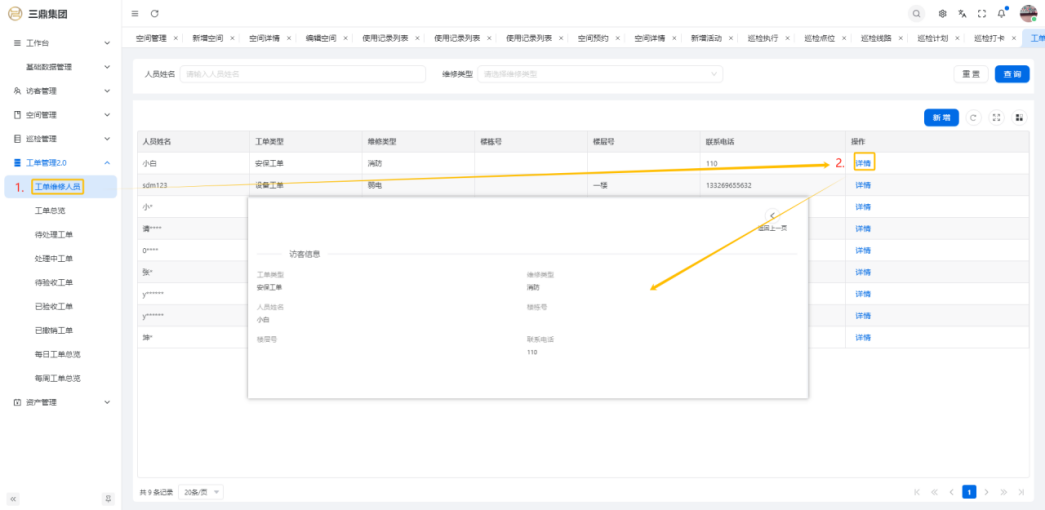Screen dimensions: 1045x510
Task: Open column settings grid icon above table
Action: coord(1019,118)
